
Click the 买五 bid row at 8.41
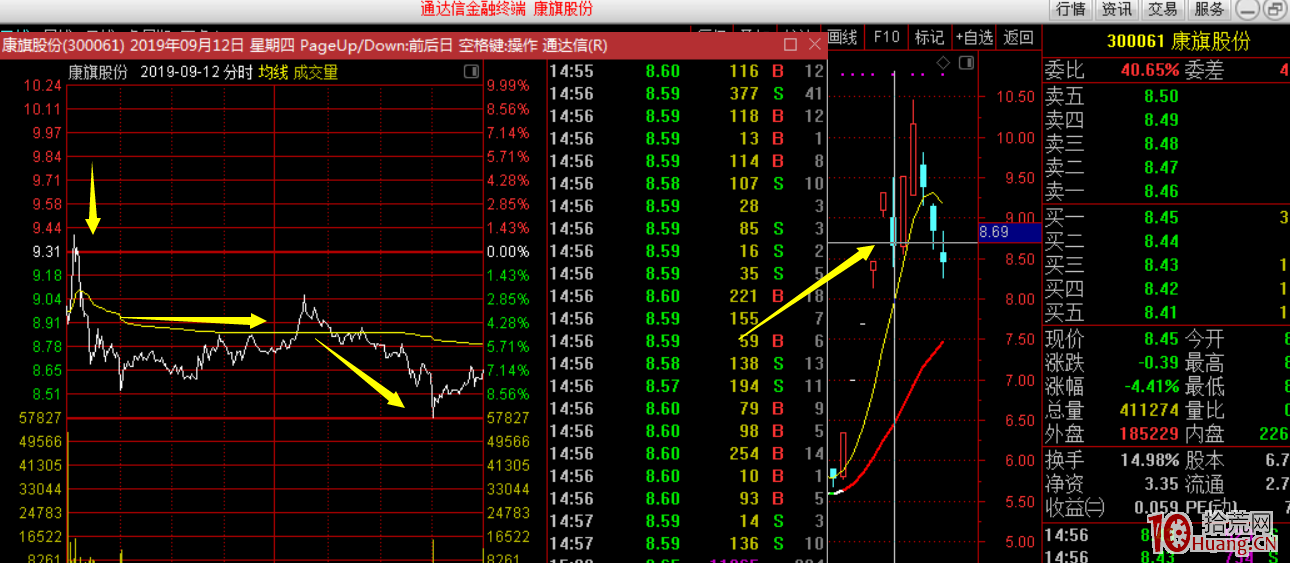point(1166,313)
